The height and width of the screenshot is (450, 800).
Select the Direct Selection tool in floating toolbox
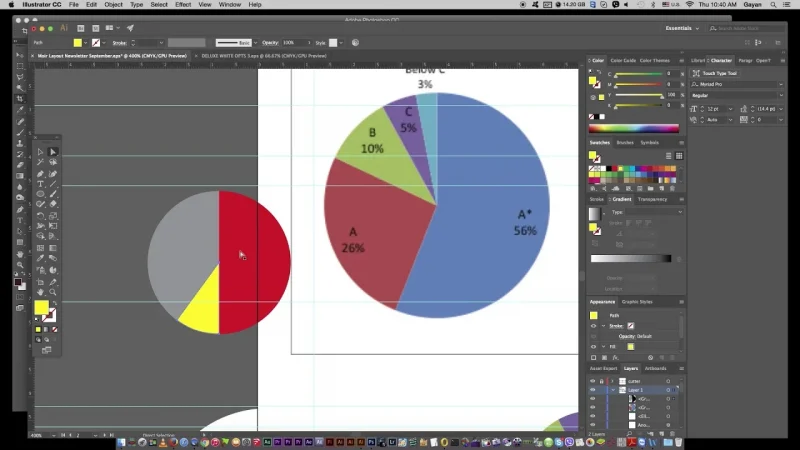pos(53,152)
